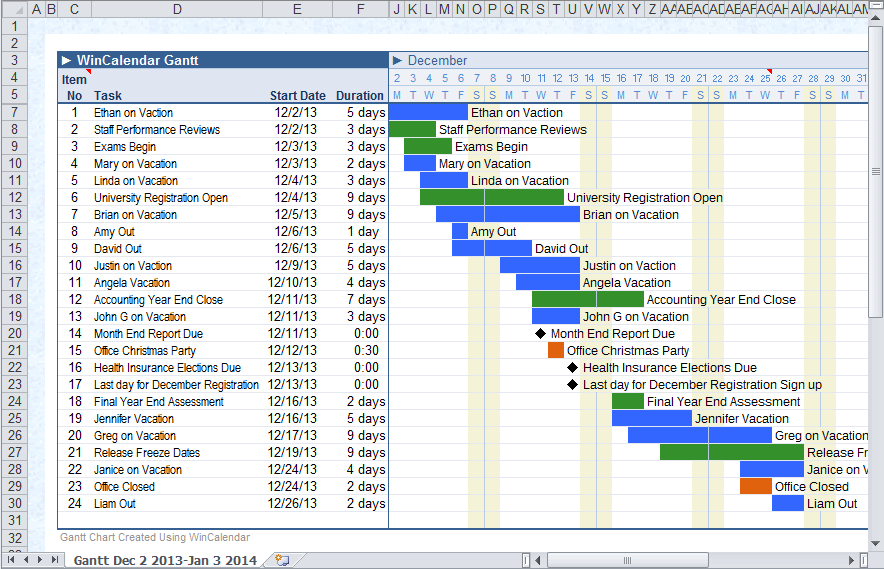Click the Health Insurance Elections Due diamond

pos(572,368)
